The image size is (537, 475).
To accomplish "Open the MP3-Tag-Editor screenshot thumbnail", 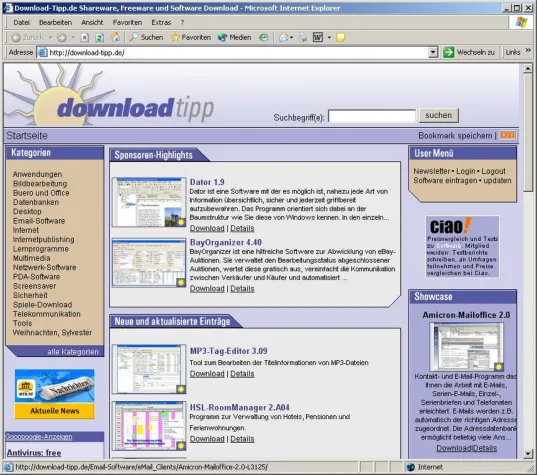I will (x=149, y=369).
